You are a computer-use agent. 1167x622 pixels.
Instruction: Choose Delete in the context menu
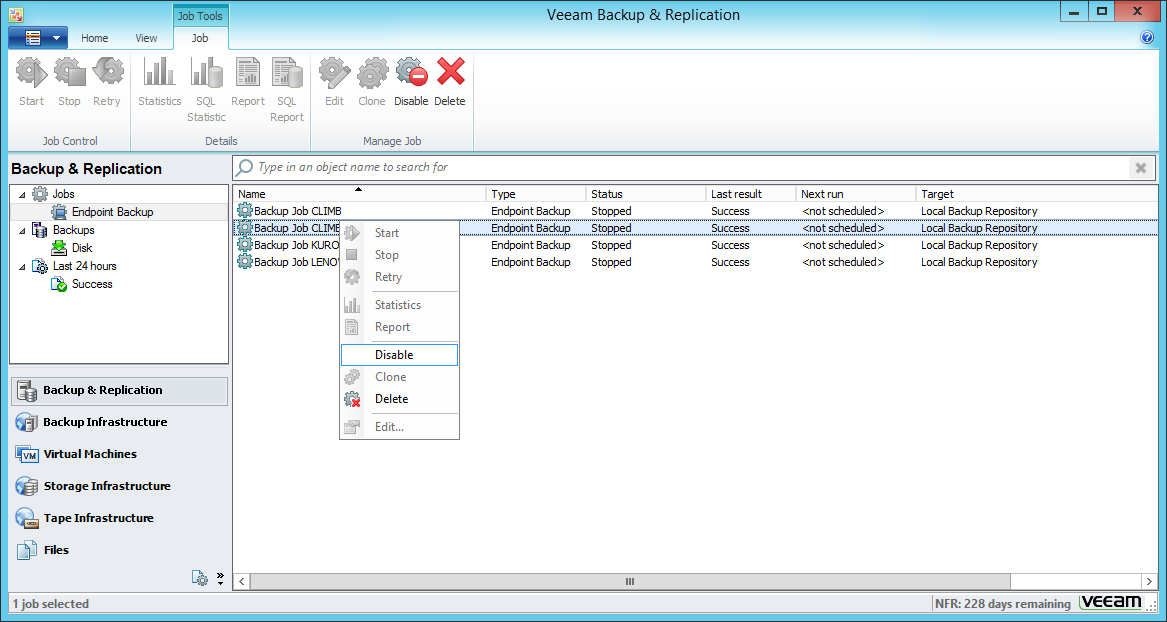(x=391, y=399)
